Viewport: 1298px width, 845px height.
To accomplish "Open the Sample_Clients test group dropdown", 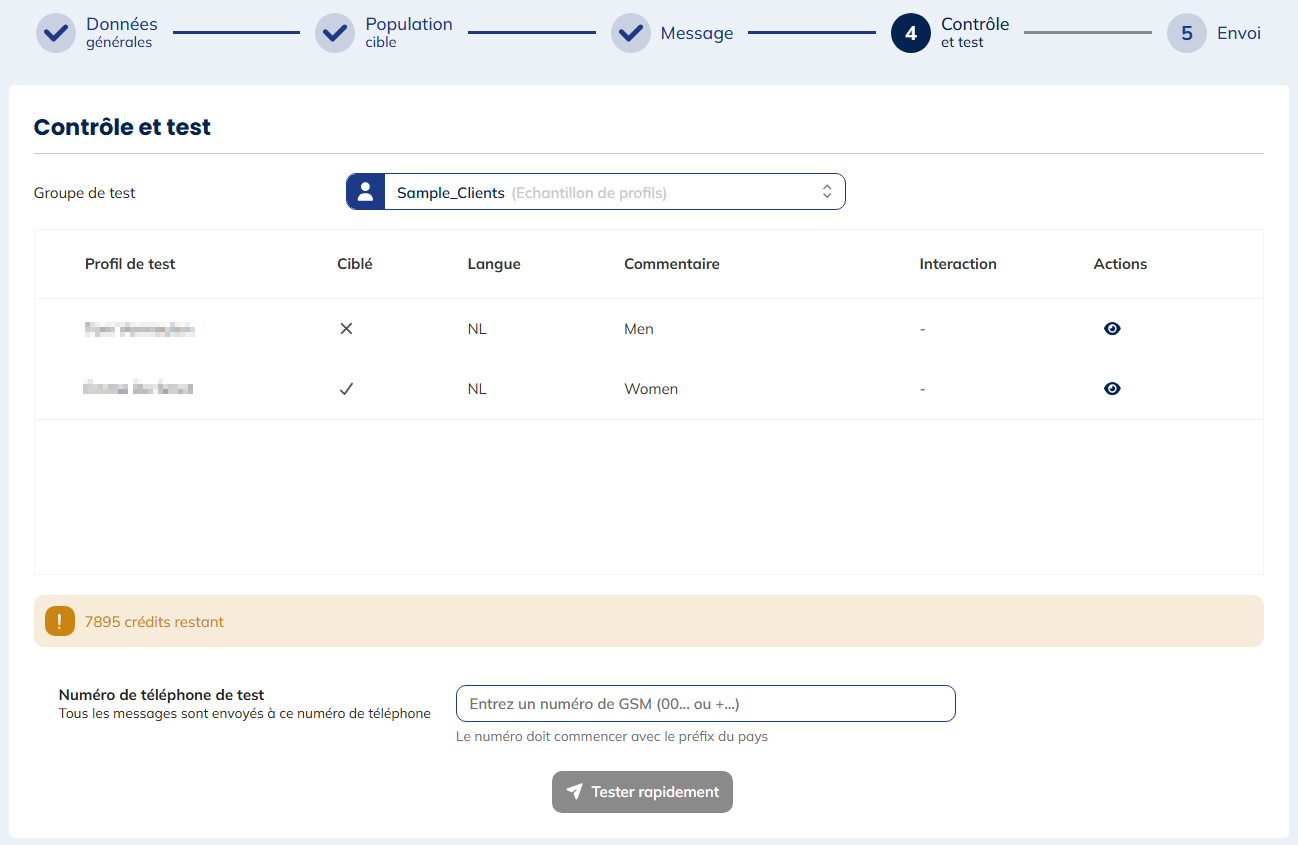I will 600,192.
